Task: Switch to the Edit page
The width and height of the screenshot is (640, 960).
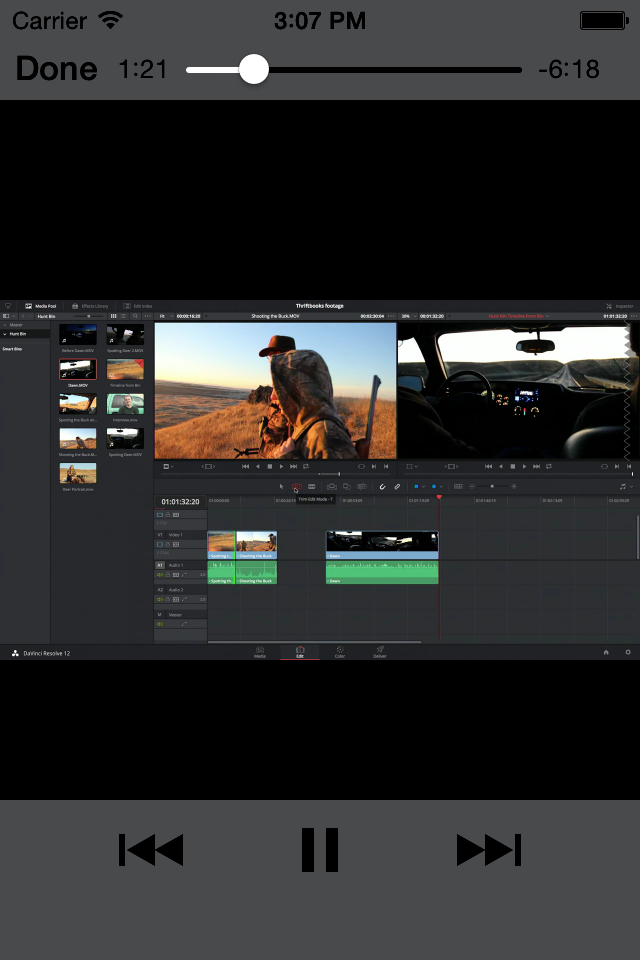Action: pos(300,652)
